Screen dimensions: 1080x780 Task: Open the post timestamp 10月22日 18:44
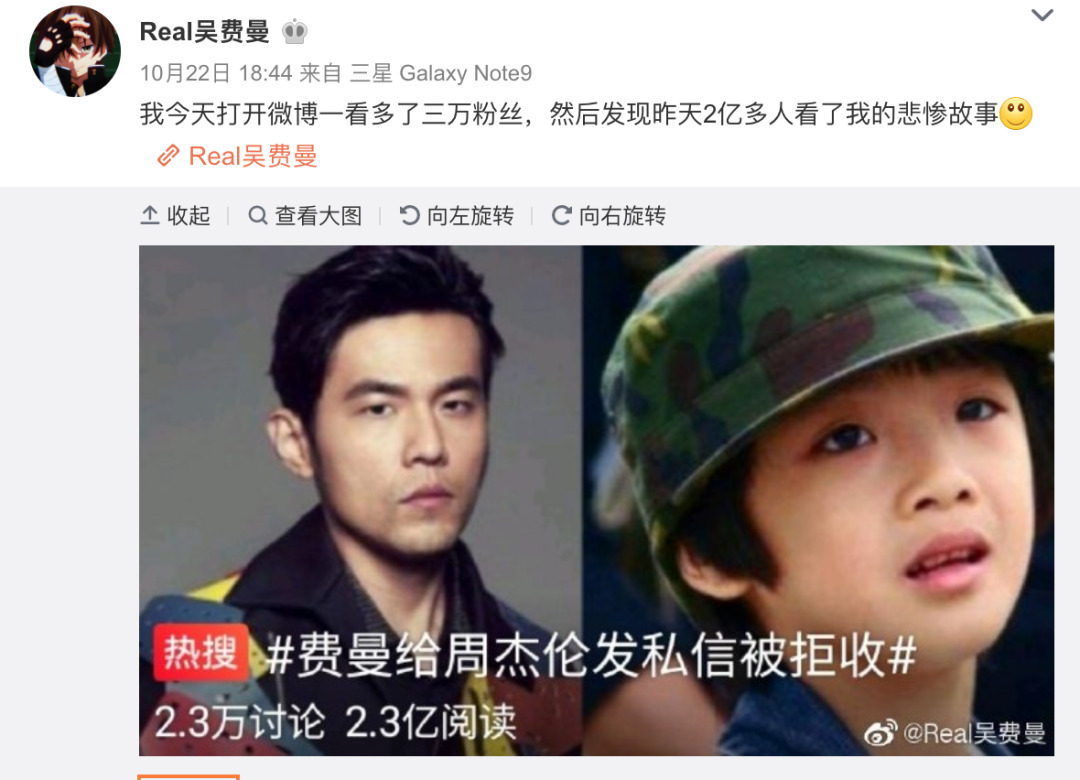pyautogui.click(x=216, y=73)
